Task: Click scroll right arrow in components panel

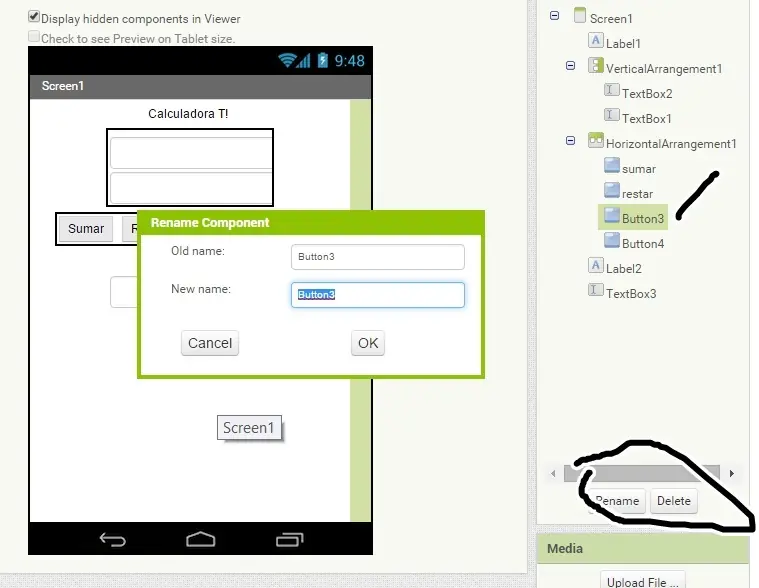Action: click(x=731, y=473)
